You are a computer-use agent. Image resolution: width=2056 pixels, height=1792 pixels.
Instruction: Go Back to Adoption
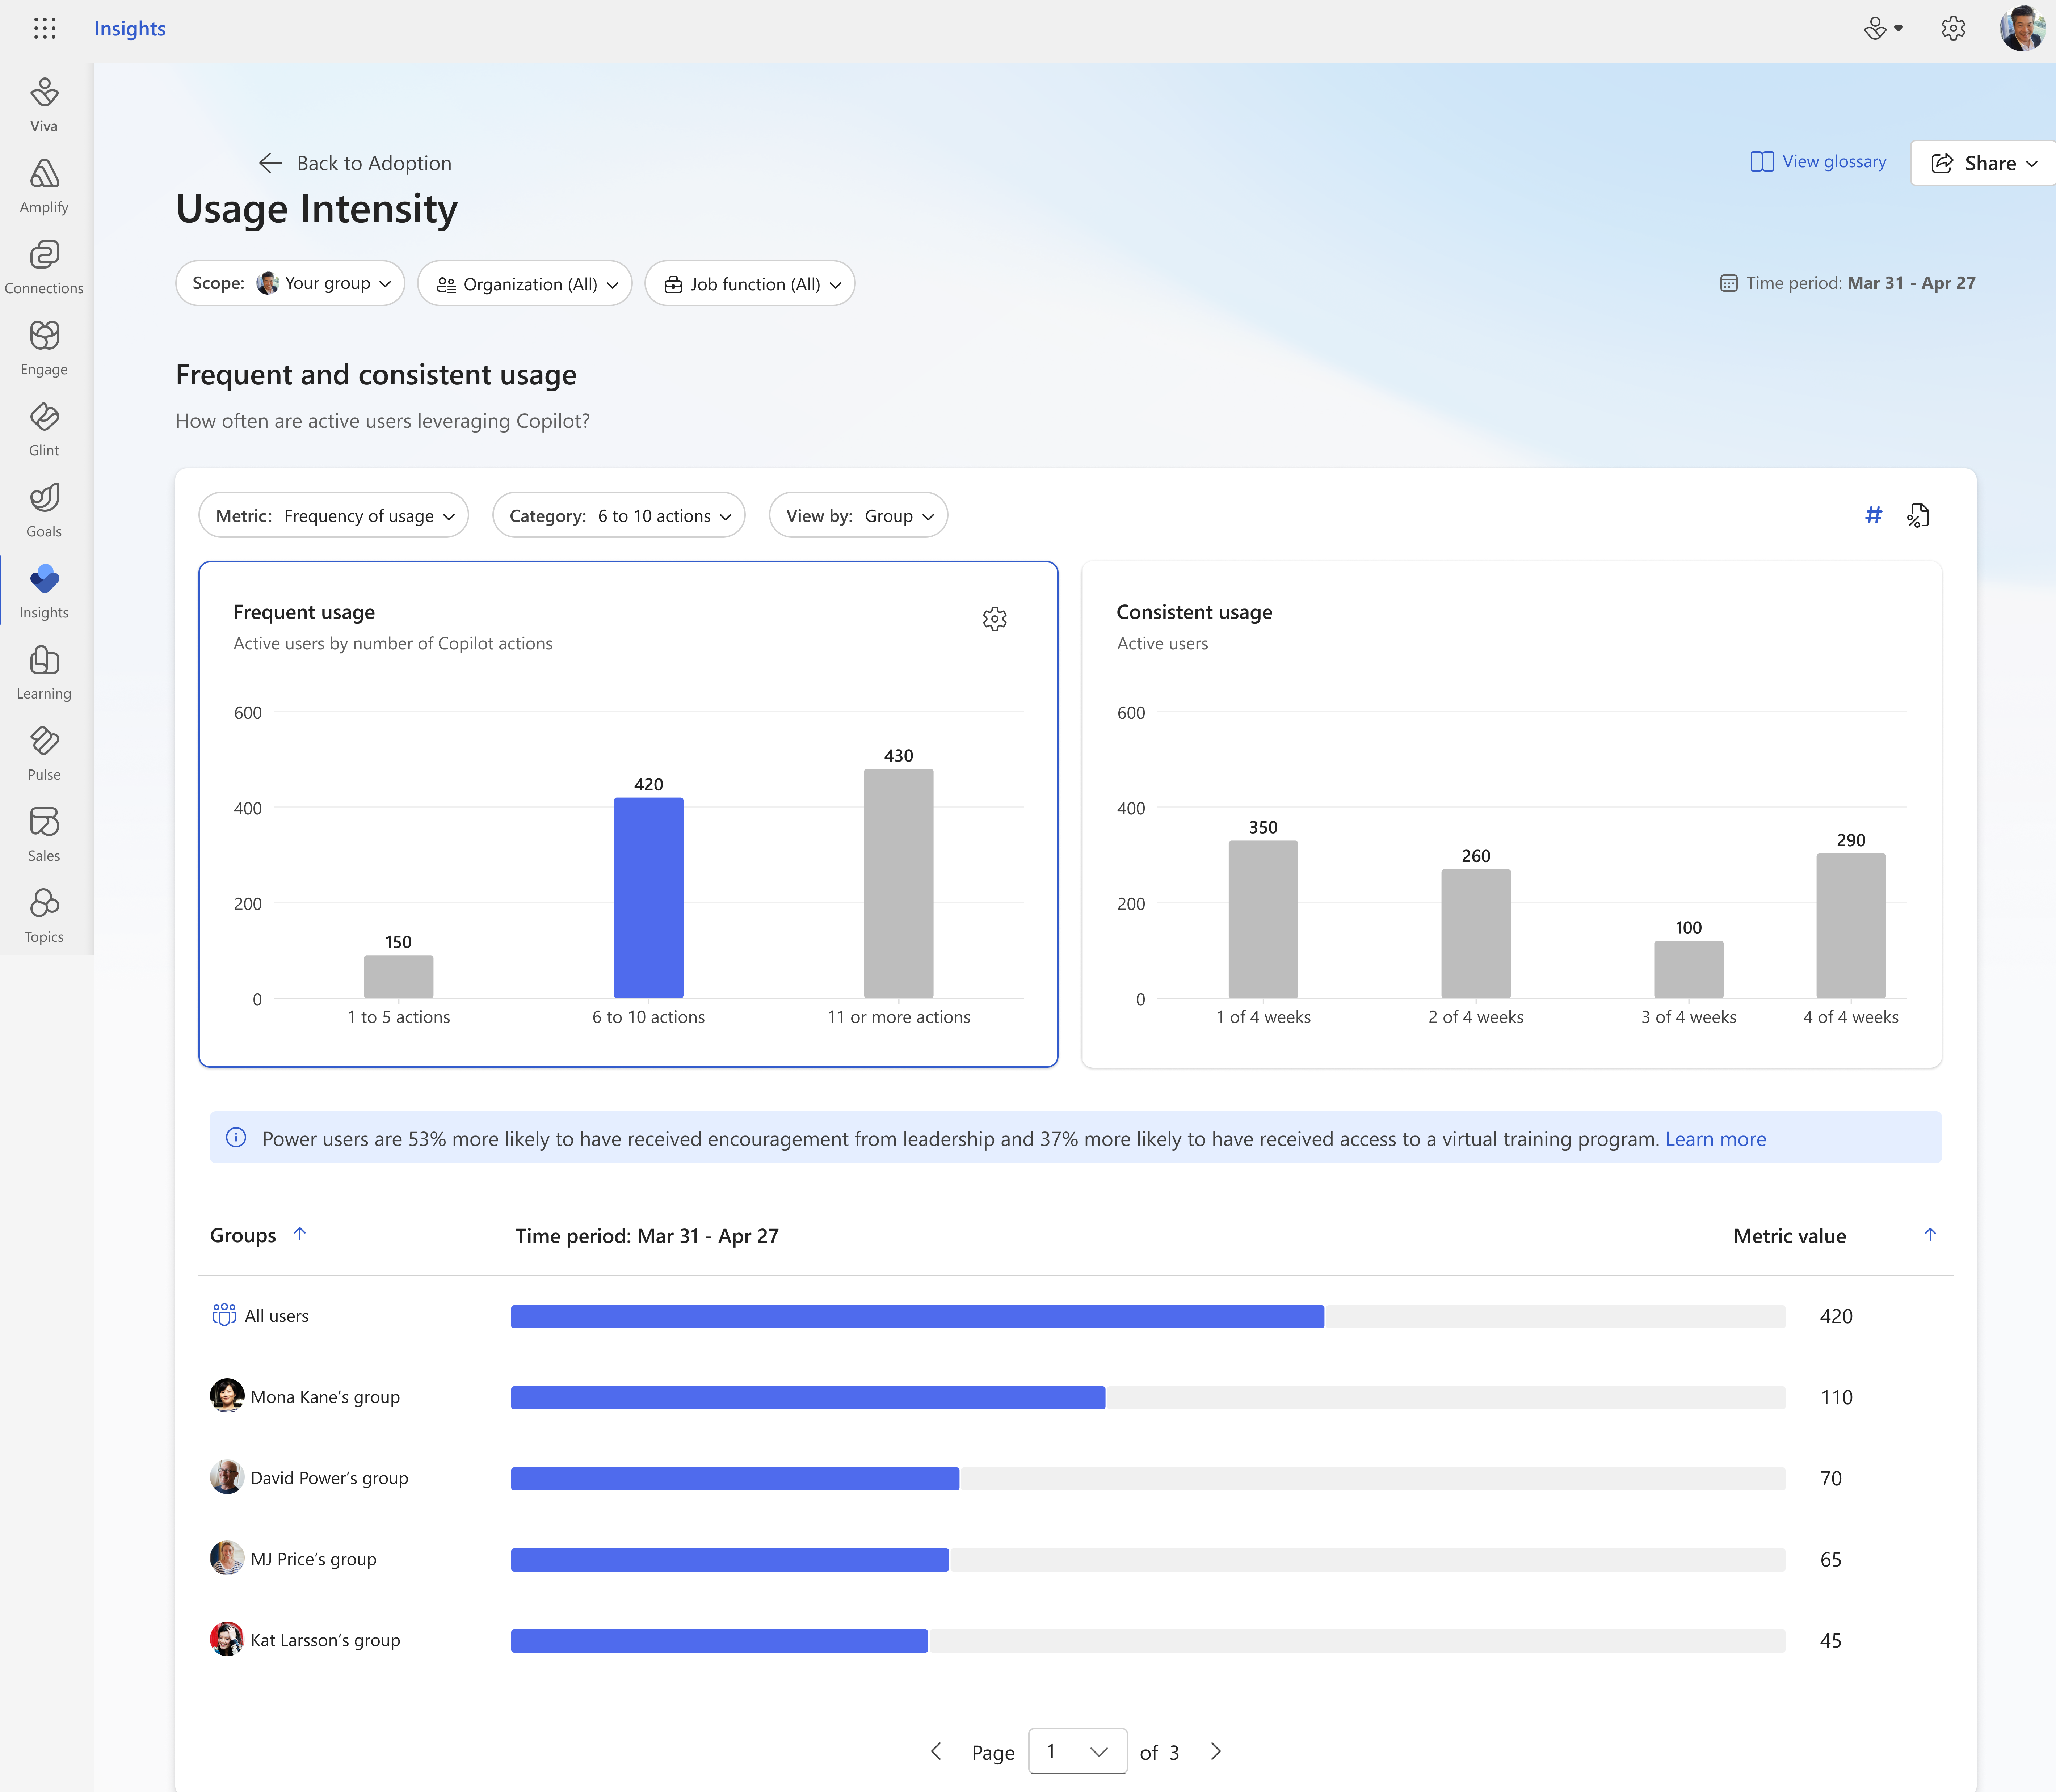pos(355,163)
